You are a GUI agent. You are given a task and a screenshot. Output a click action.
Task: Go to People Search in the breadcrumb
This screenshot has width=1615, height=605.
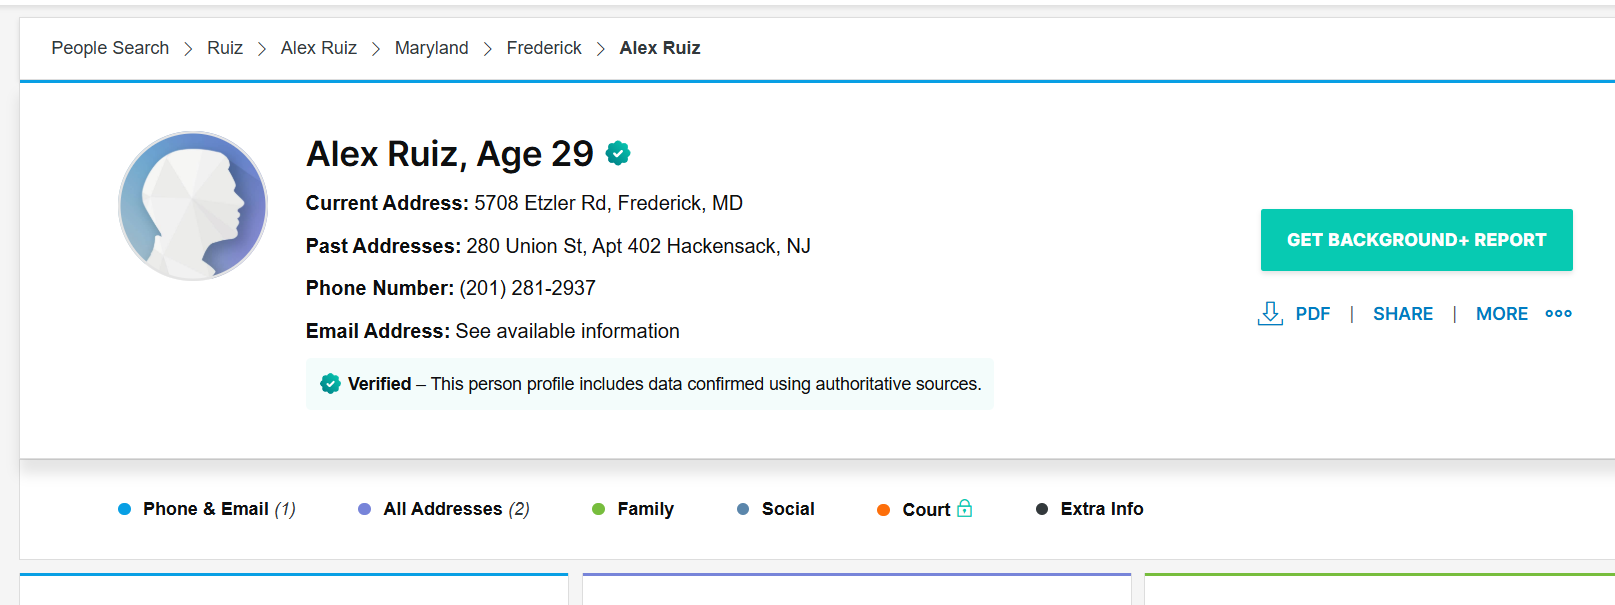(x=110, y=48)
